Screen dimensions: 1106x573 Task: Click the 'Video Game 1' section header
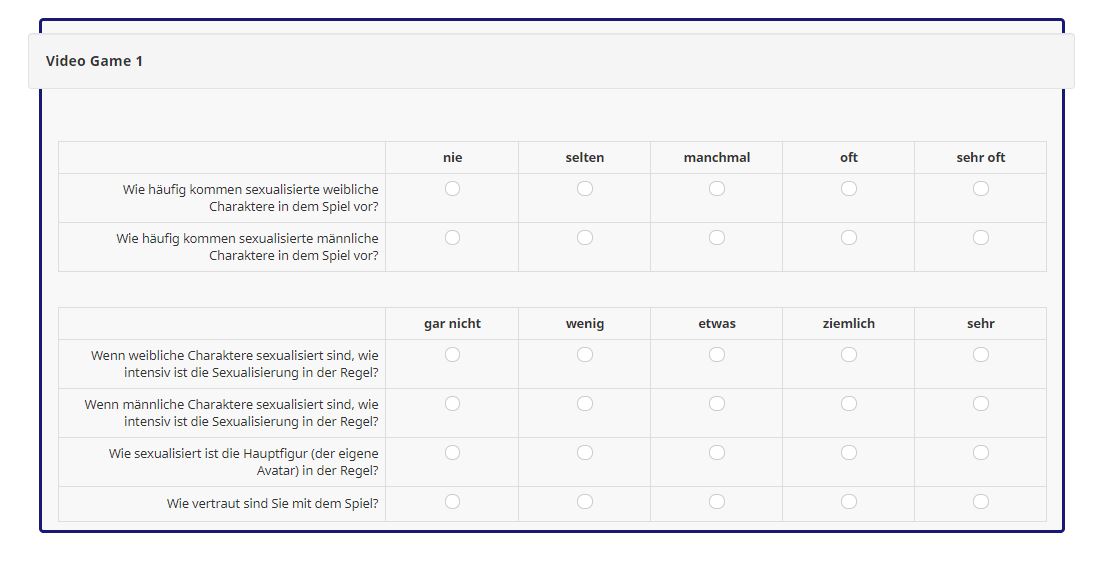[x=95, y=61]
